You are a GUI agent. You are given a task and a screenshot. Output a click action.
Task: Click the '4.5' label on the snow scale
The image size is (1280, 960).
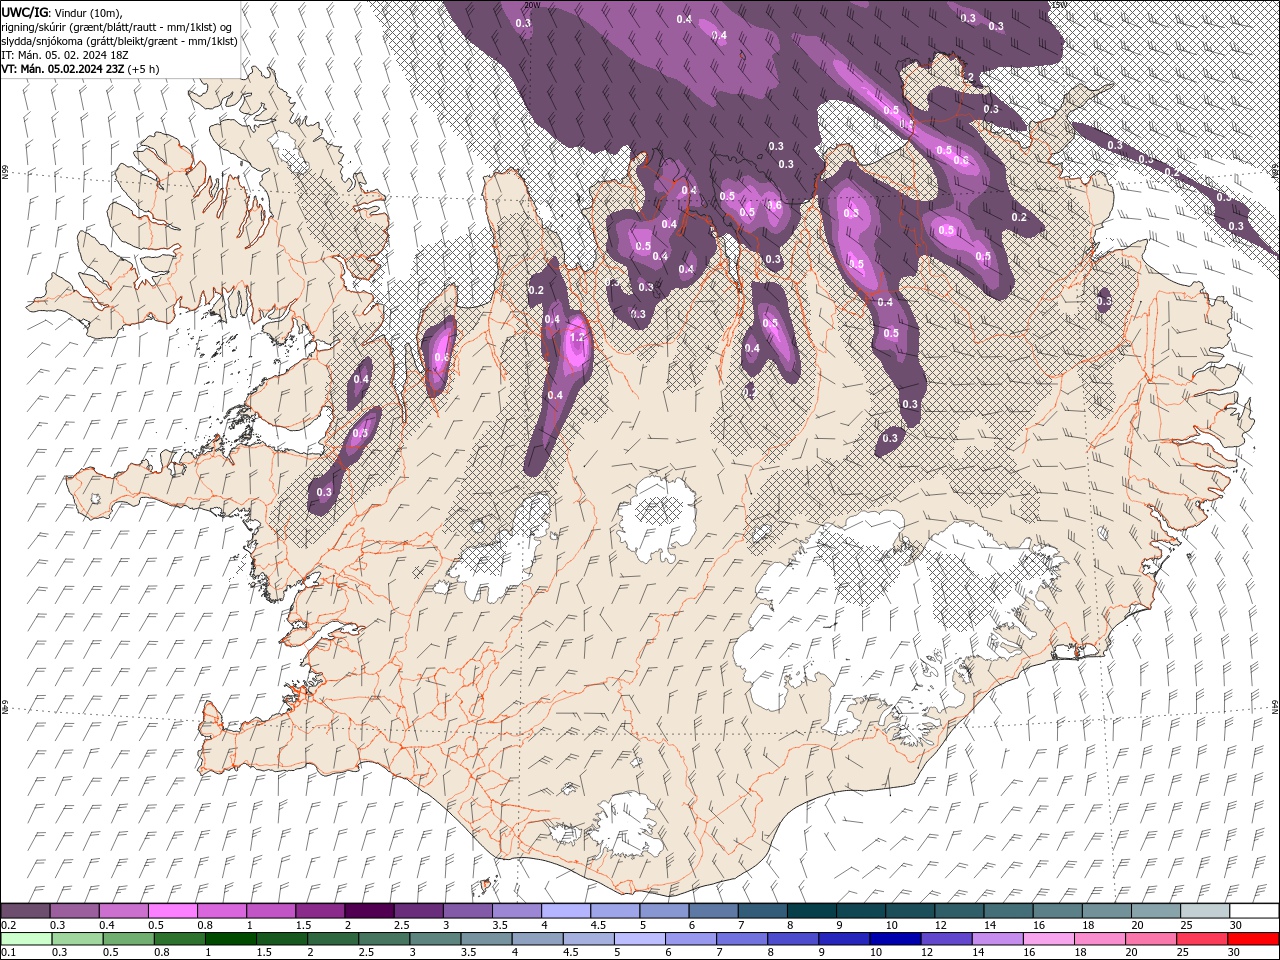click(x=597, y=925)
